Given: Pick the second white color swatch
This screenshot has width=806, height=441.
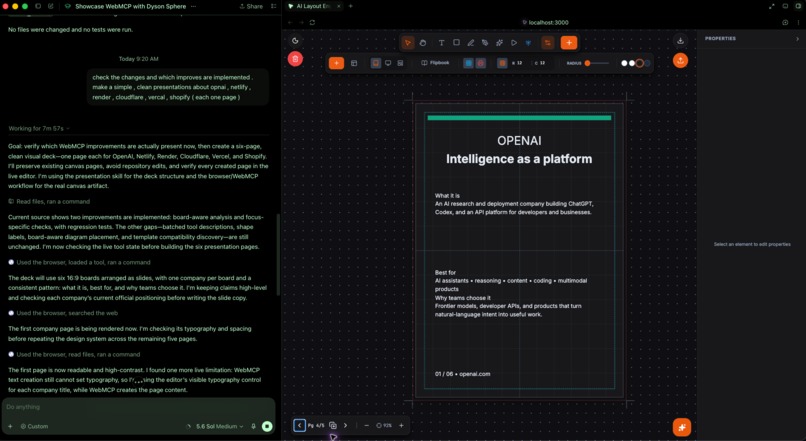Looking at the screenshot, I should click(632, 63).
